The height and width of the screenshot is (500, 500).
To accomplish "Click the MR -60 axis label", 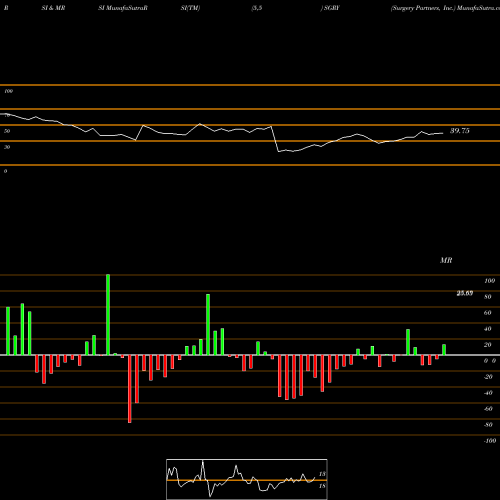I will [x=488, y=409].
